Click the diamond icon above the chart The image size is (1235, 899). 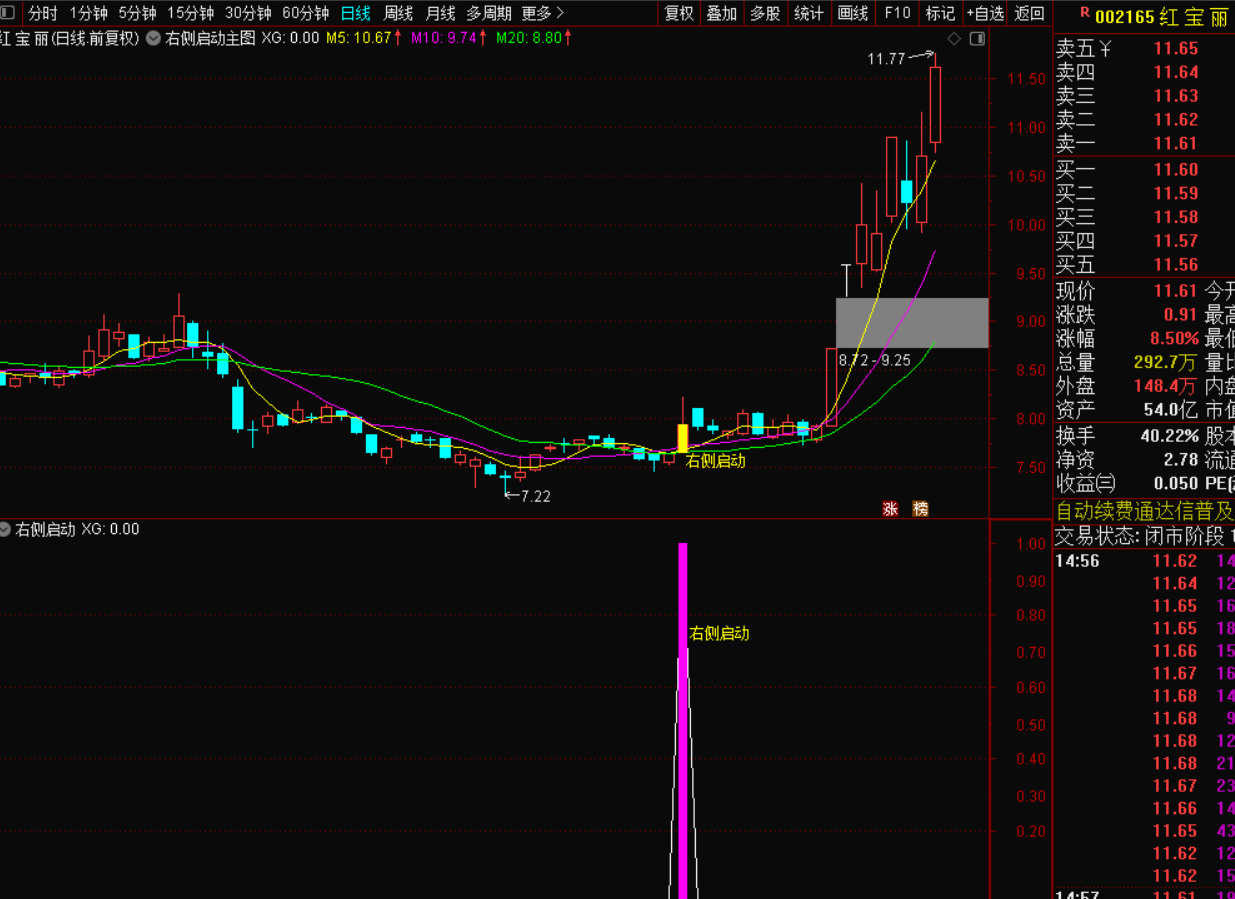coord(954,39)
